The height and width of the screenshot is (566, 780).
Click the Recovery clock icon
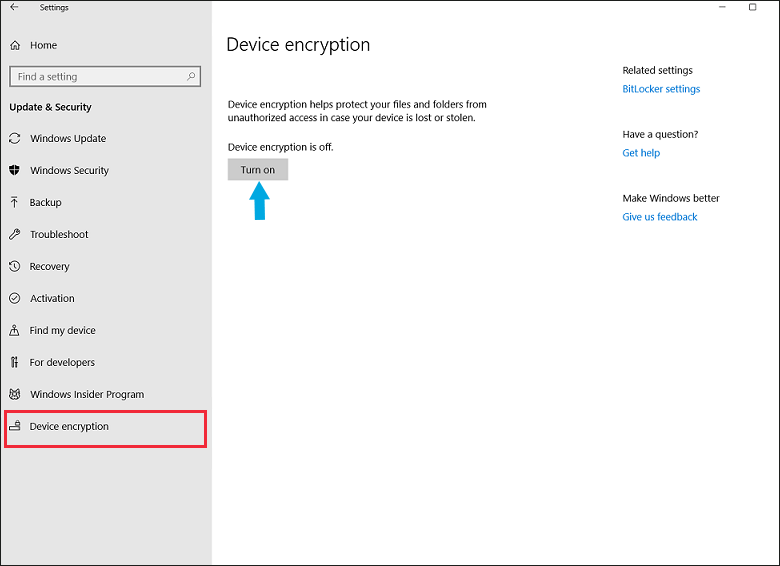click(x=14, y=266)
